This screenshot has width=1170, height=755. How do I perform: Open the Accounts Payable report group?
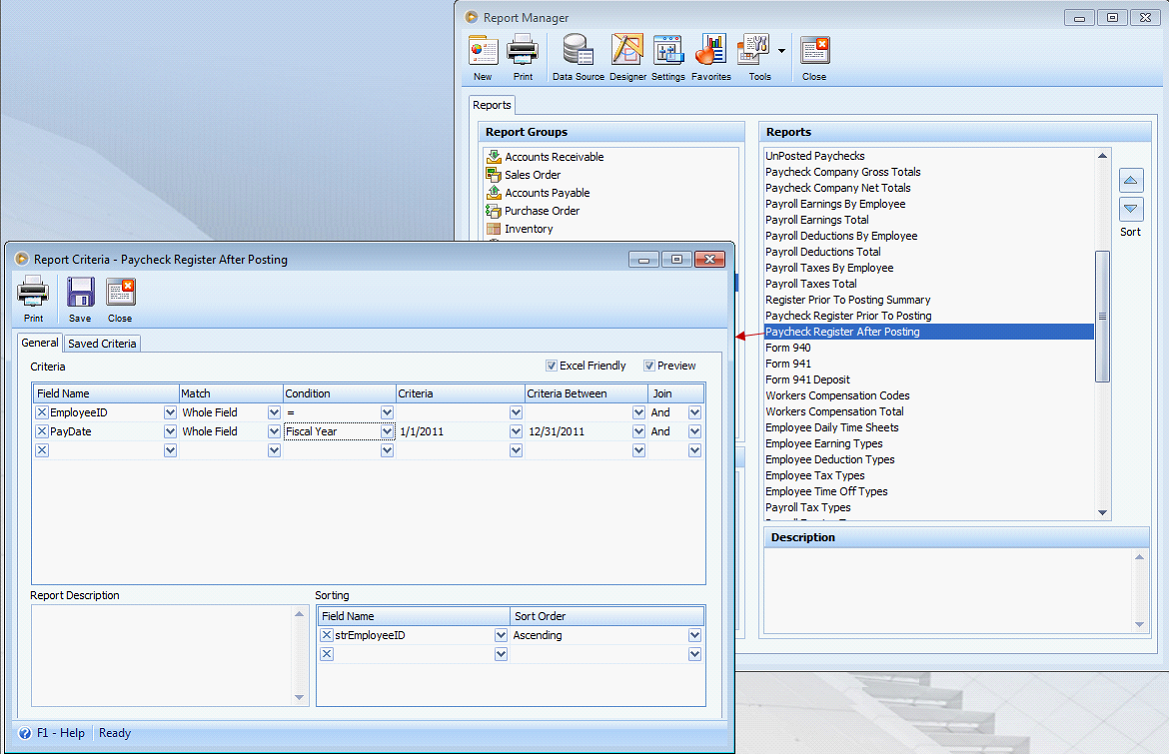tap(547, 193)
